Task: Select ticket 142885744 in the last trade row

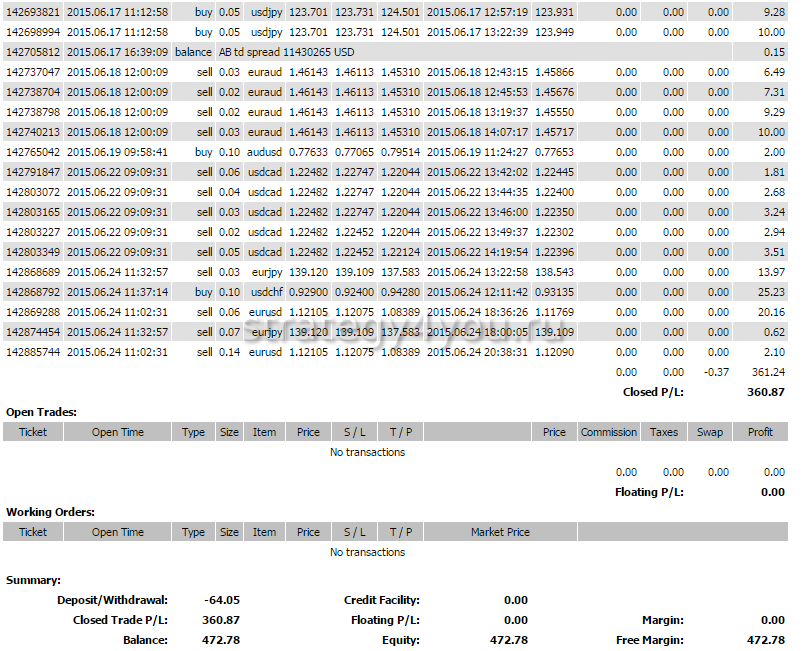Action: pyautogui.click(x=33, y=352)
